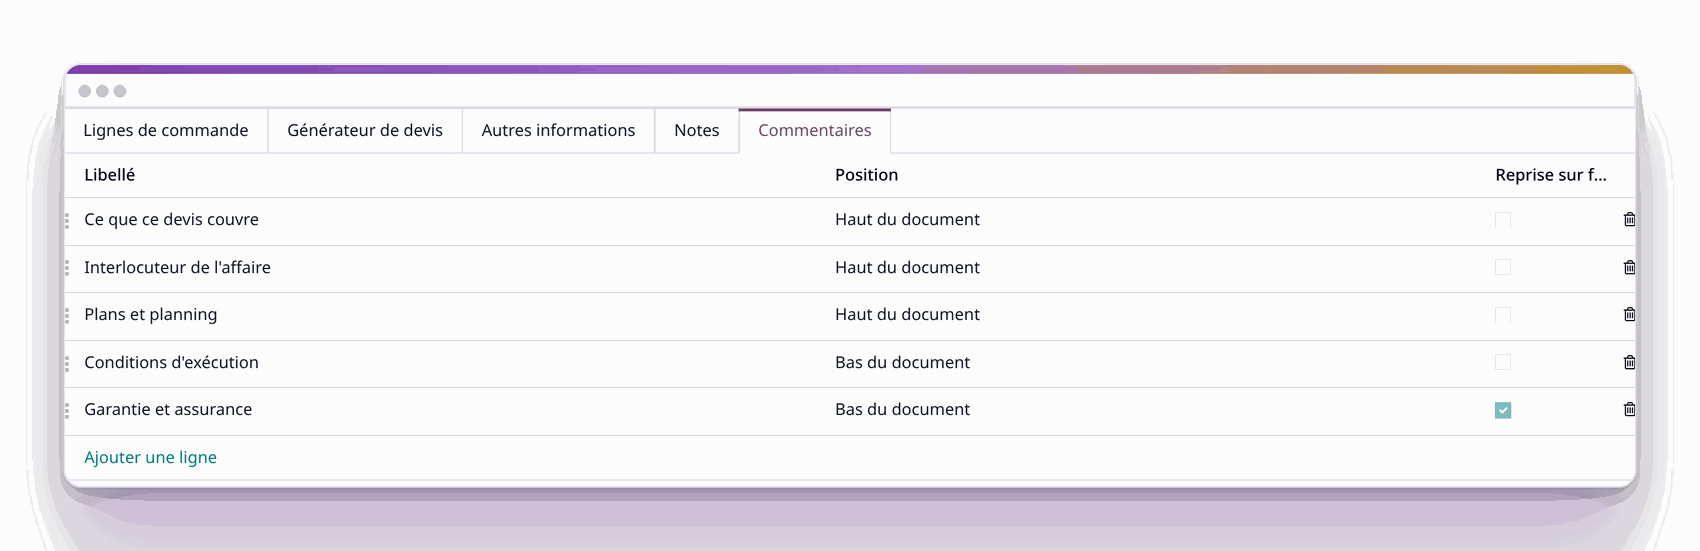Edit position of 'Interlocuteur de l'affaire' row
Screen dimensions: 1700x551
pos(908,268)
